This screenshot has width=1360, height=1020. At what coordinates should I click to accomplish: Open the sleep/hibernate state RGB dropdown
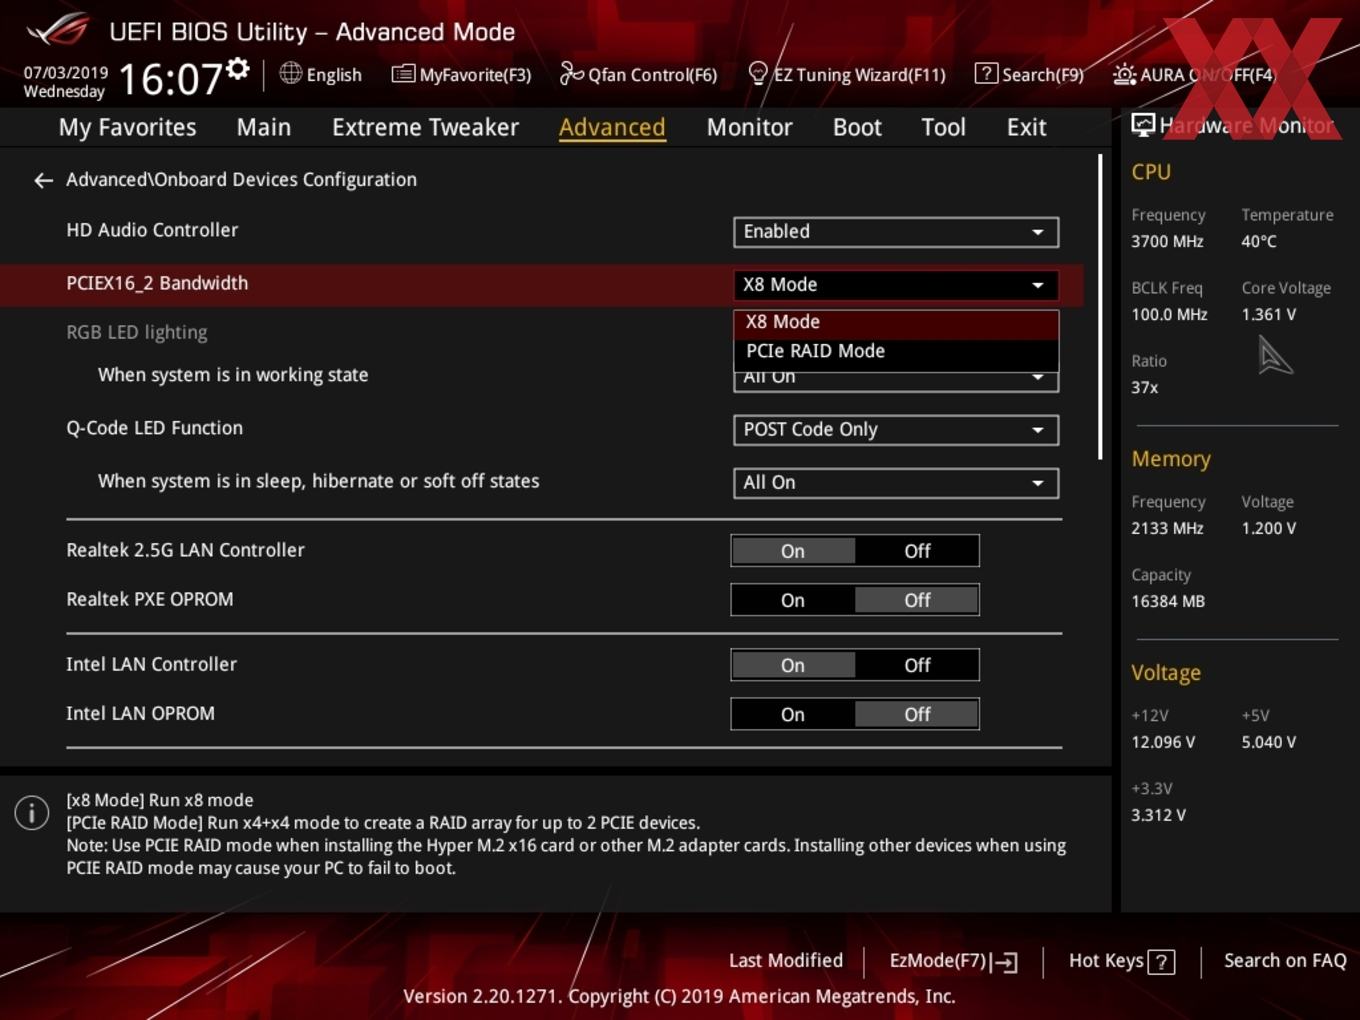[895, 483]
